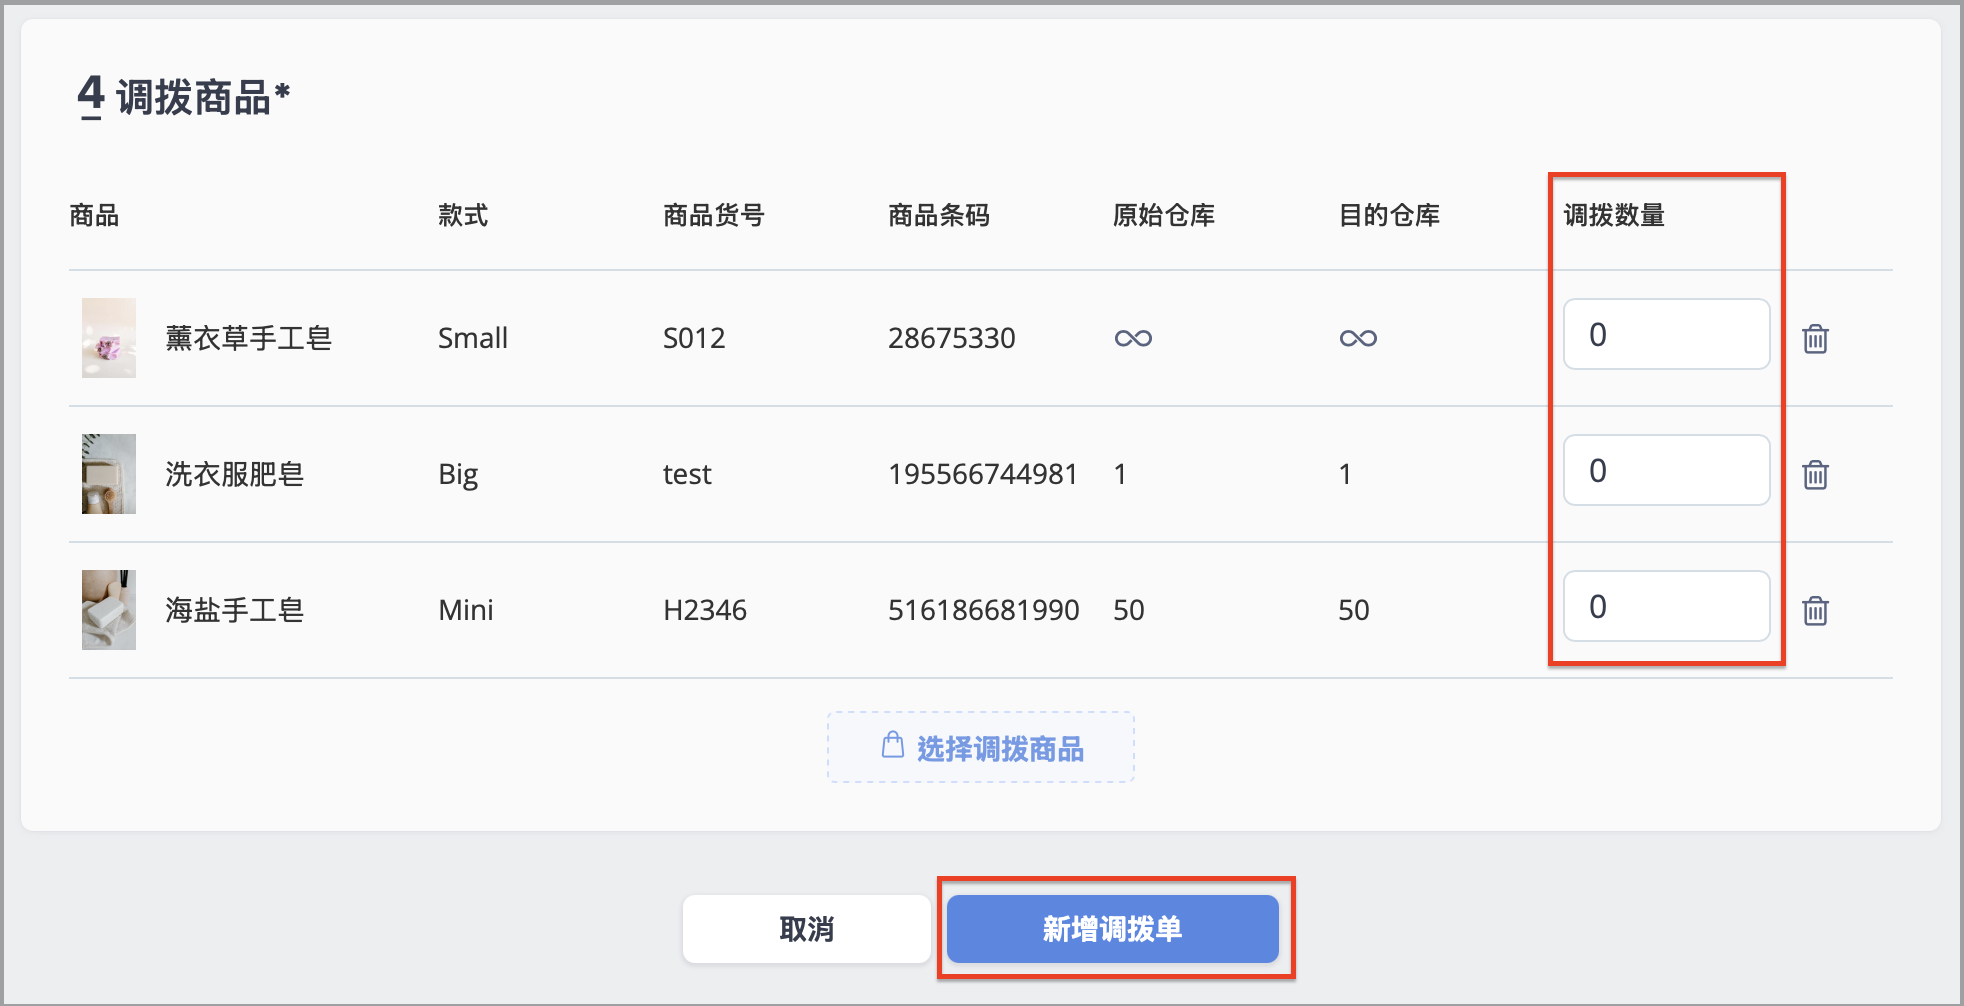Click the barcode 195566744981
The image size is (1964, 1006).
coord(983,474)
